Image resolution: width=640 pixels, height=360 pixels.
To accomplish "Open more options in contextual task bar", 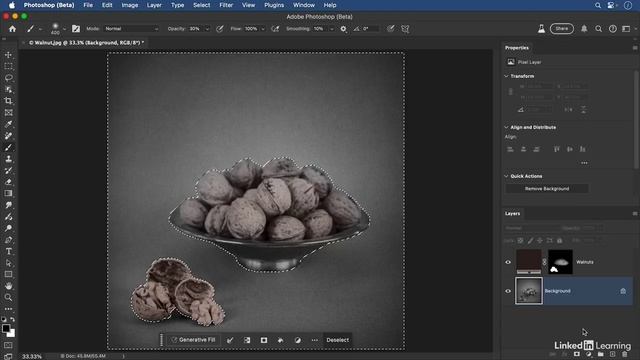I will [314, 340].
